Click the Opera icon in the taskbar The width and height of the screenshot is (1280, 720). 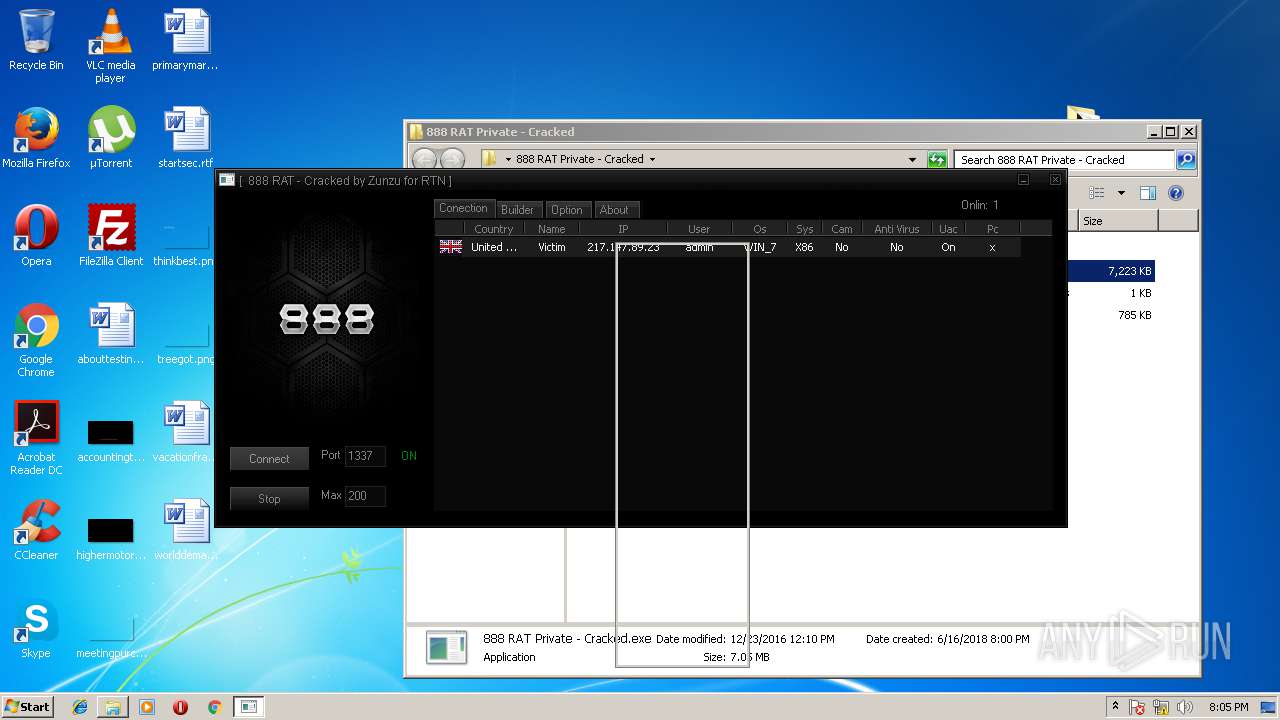coord(180,707)
